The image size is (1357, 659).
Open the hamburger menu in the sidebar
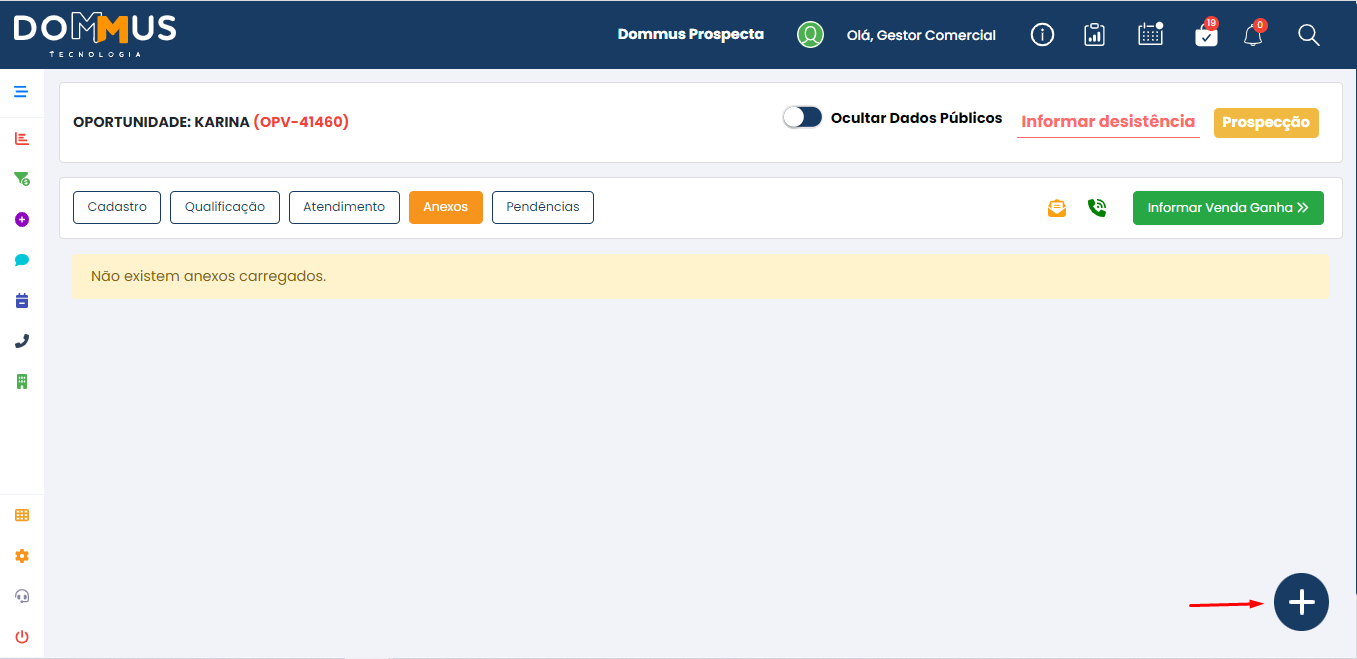coord(21,92)
